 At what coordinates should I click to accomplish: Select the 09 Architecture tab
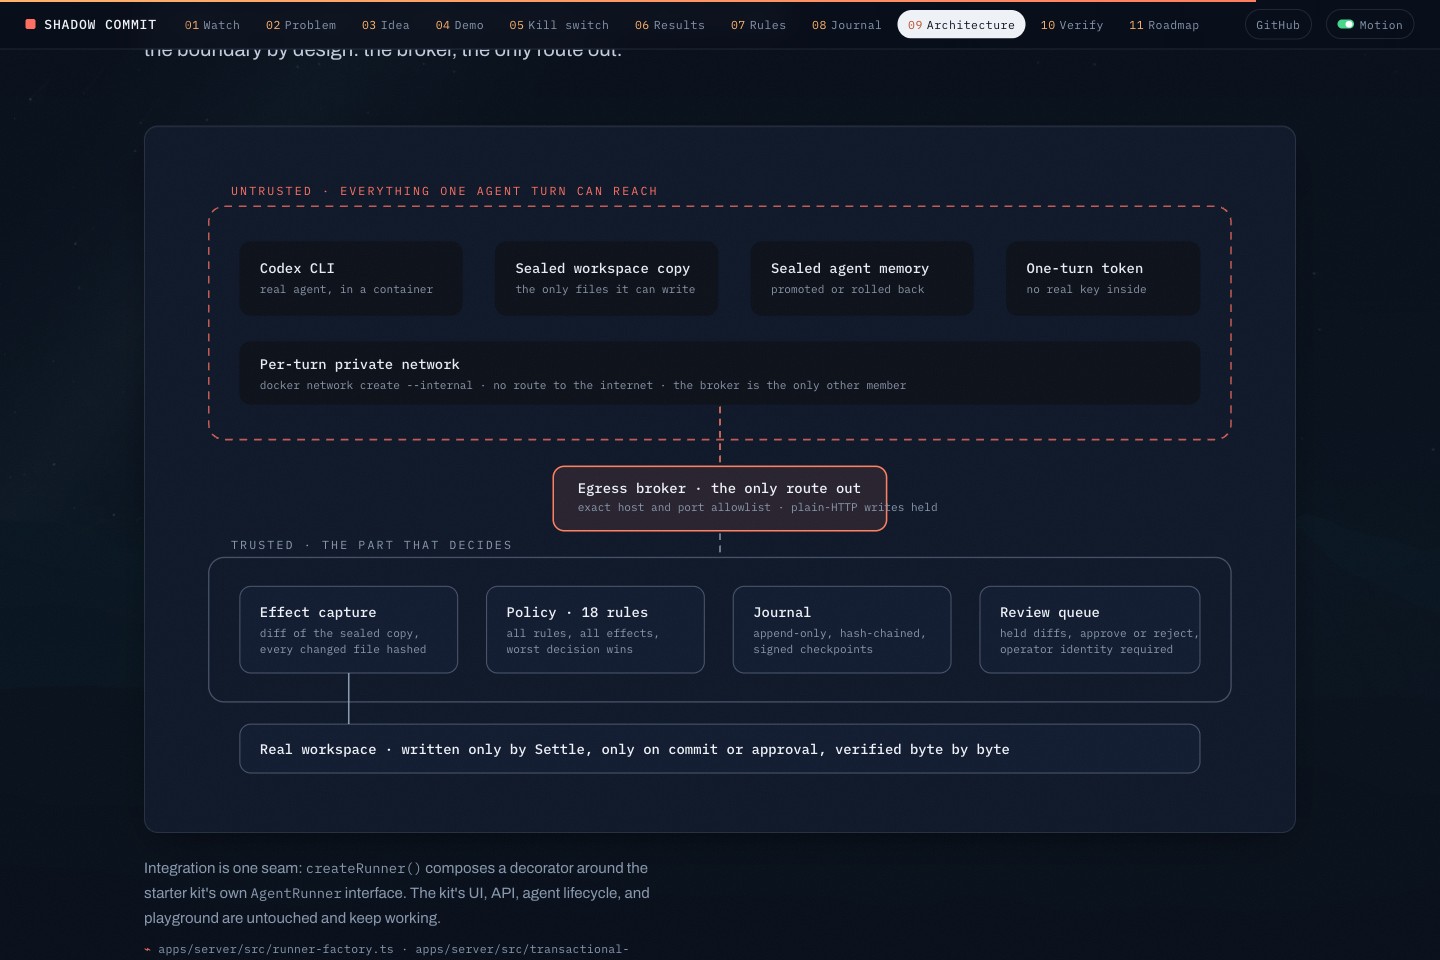[961, 25]
